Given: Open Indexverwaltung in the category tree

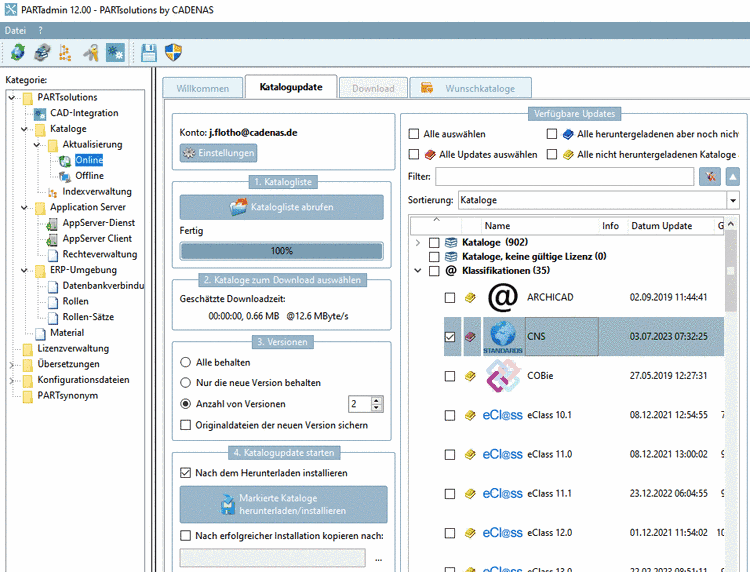Looking at the screenshot, I should [97, 191].
